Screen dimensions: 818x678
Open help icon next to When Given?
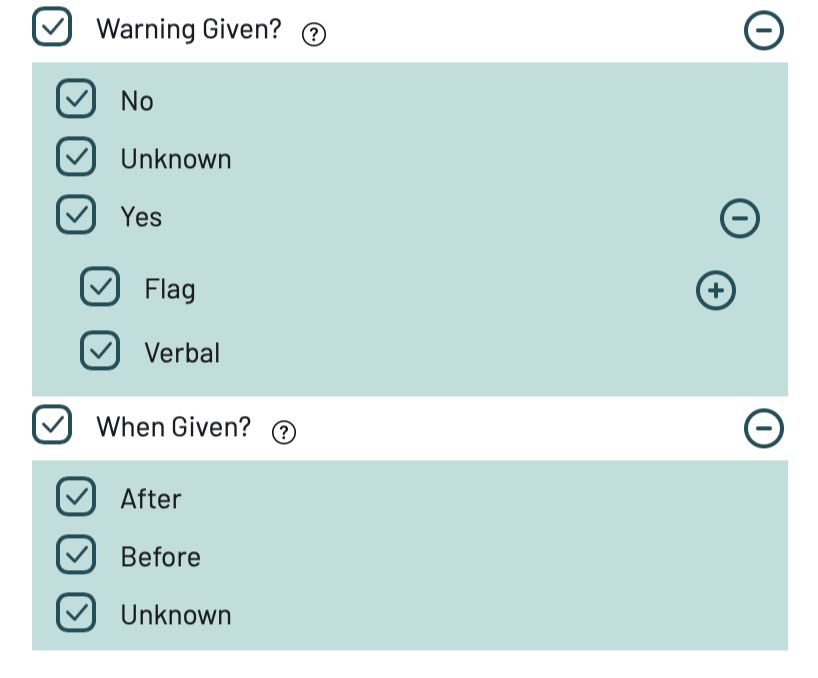[284, 432]
